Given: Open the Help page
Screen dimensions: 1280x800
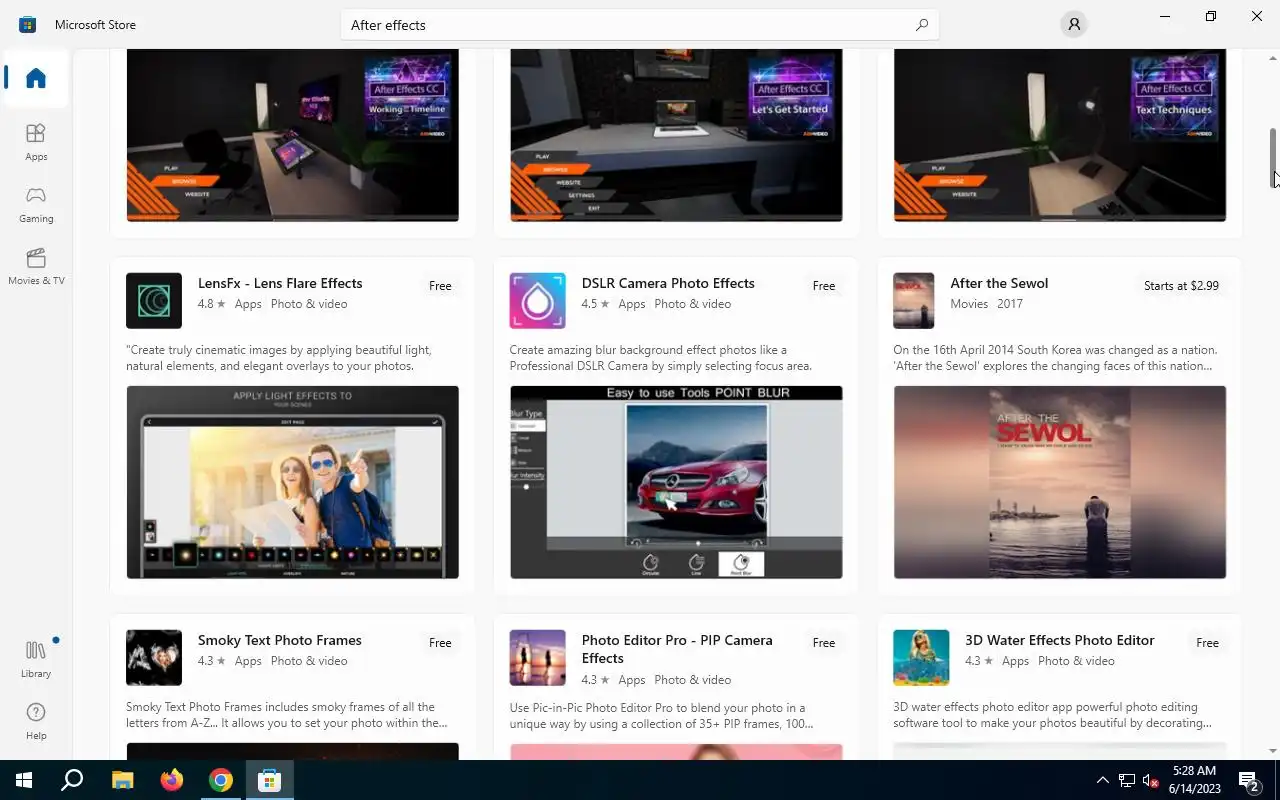Looking at the screenshot, I should (36, 721).
